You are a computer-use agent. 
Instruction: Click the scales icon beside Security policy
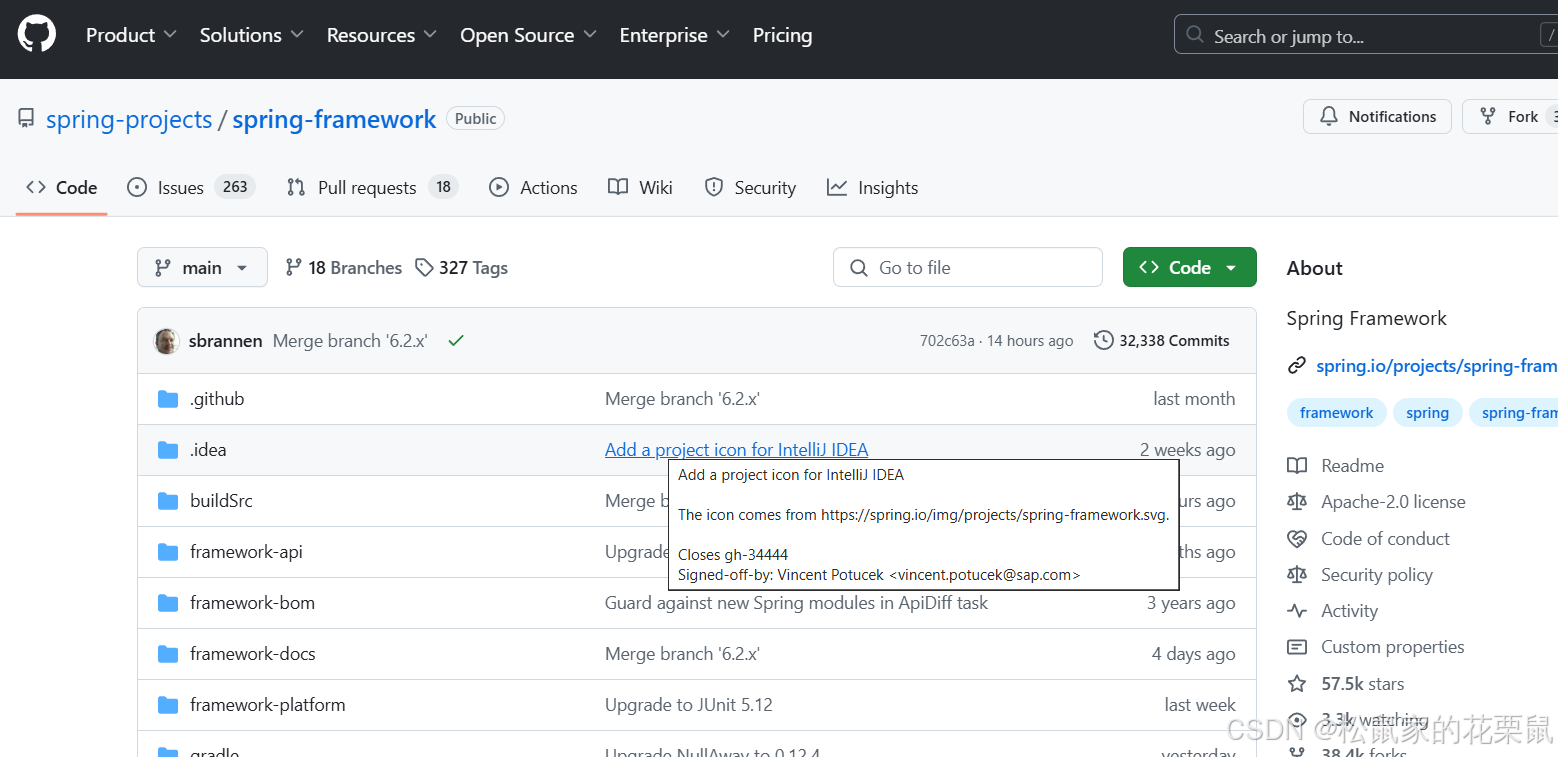[1297, 575]
